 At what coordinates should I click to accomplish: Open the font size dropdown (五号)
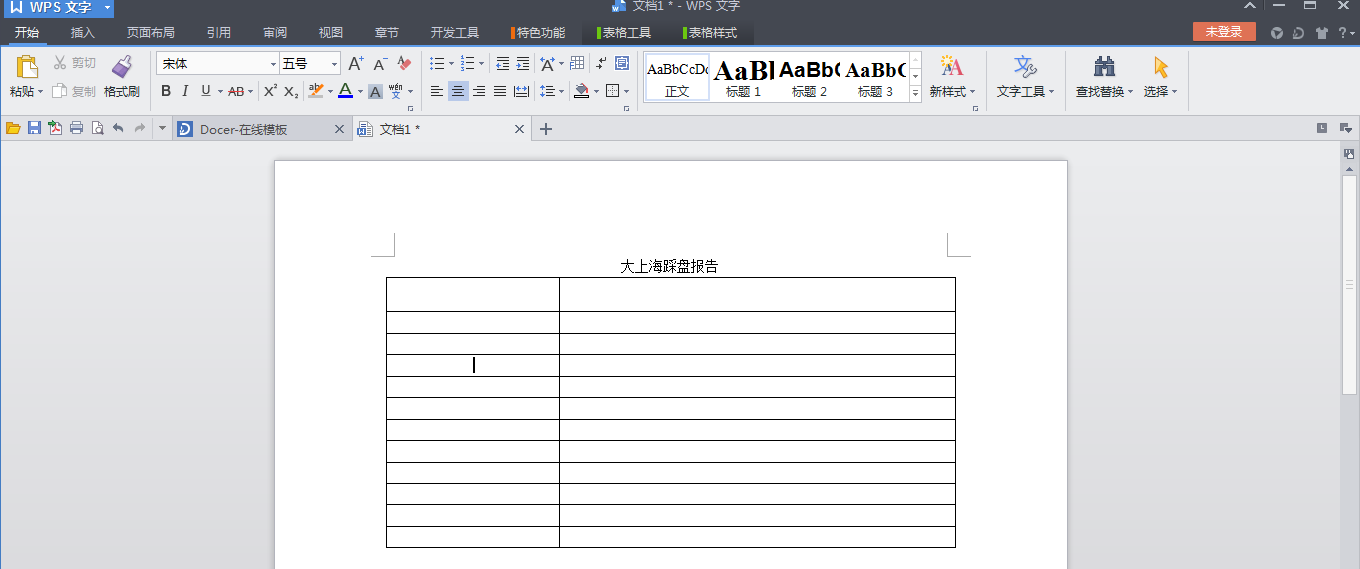[334, 64]
